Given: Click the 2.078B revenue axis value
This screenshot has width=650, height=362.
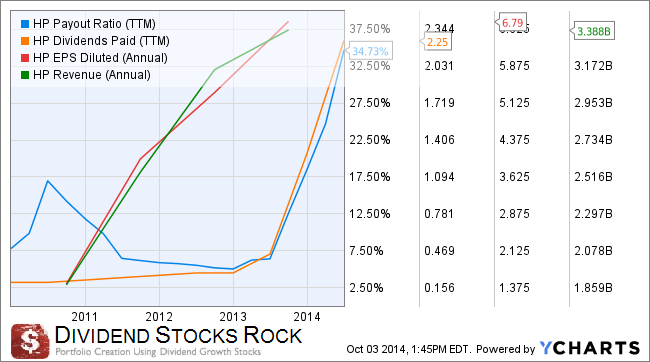Looking at the screenshot, I should tap(593, 251).
